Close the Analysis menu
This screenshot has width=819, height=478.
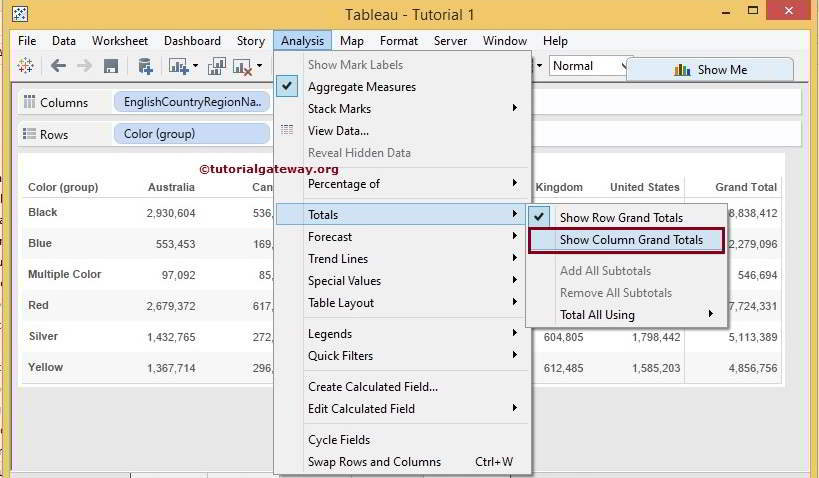point(302,41)
